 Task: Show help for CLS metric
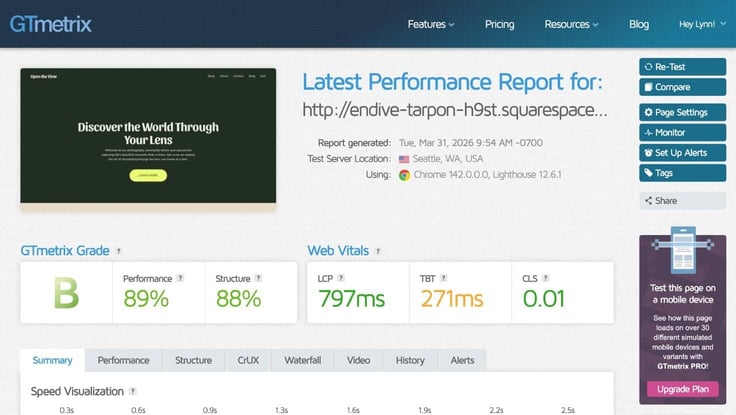545,278
